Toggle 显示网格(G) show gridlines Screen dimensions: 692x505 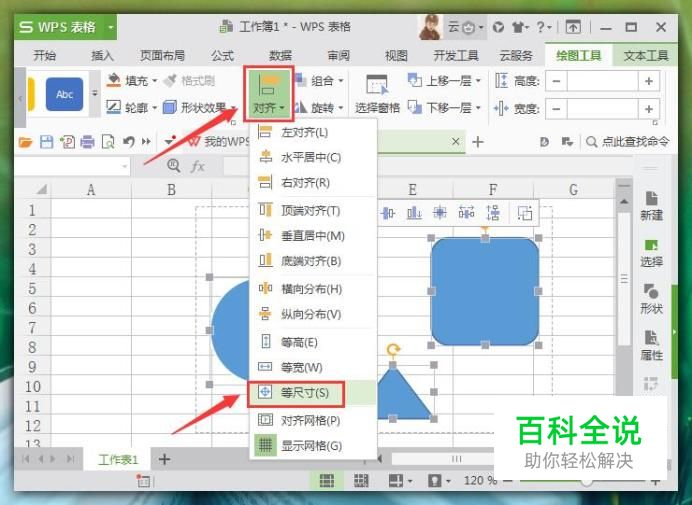coord(313,445)
